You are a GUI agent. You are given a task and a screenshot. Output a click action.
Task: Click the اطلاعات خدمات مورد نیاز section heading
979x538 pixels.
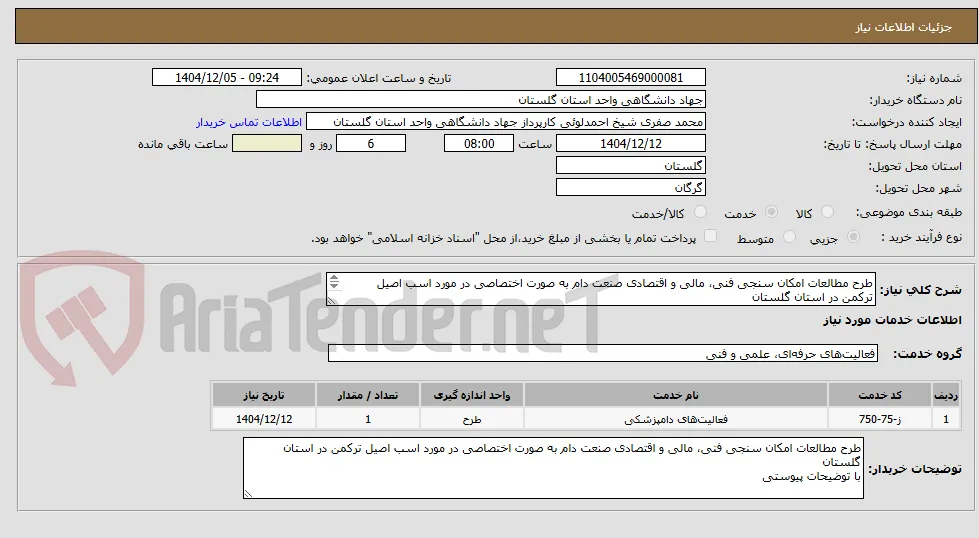click(892, 320)
